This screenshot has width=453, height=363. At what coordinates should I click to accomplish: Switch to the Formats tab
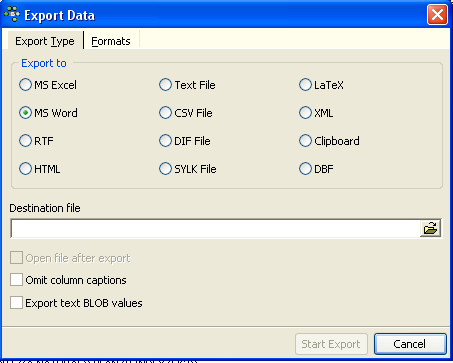(x=111, y=41)
